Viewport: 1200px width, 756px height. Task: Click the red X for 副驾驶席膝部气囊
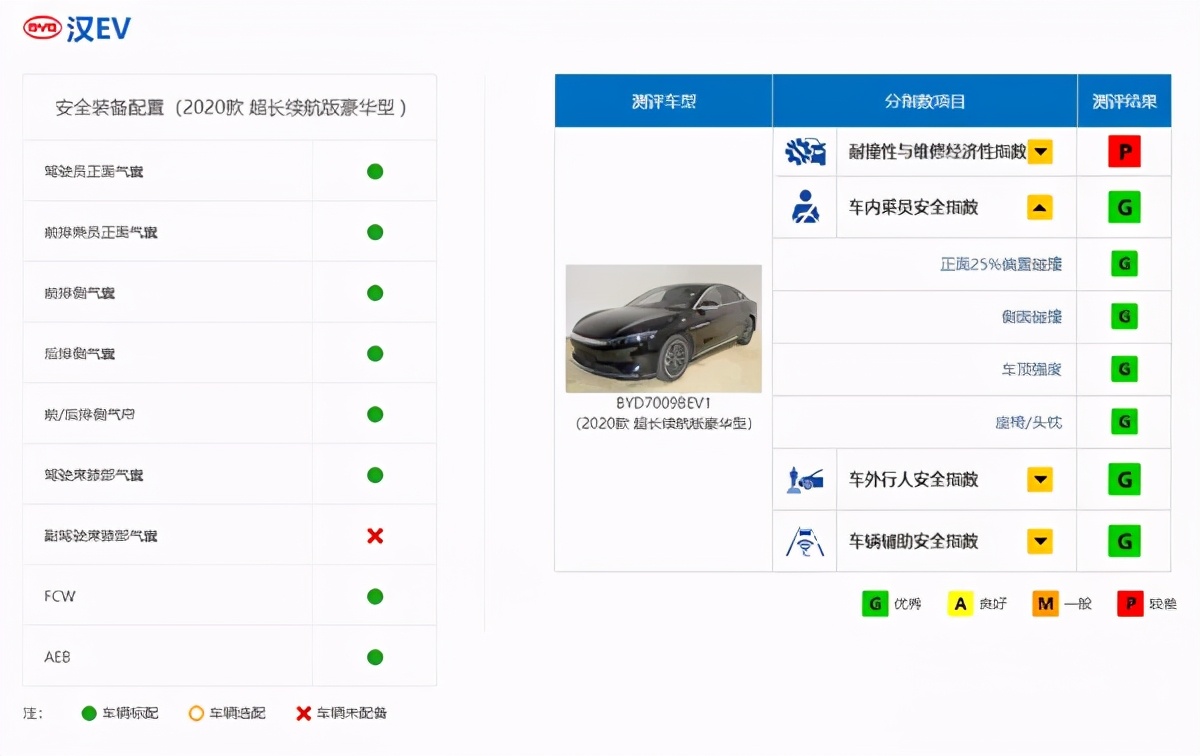374,536
